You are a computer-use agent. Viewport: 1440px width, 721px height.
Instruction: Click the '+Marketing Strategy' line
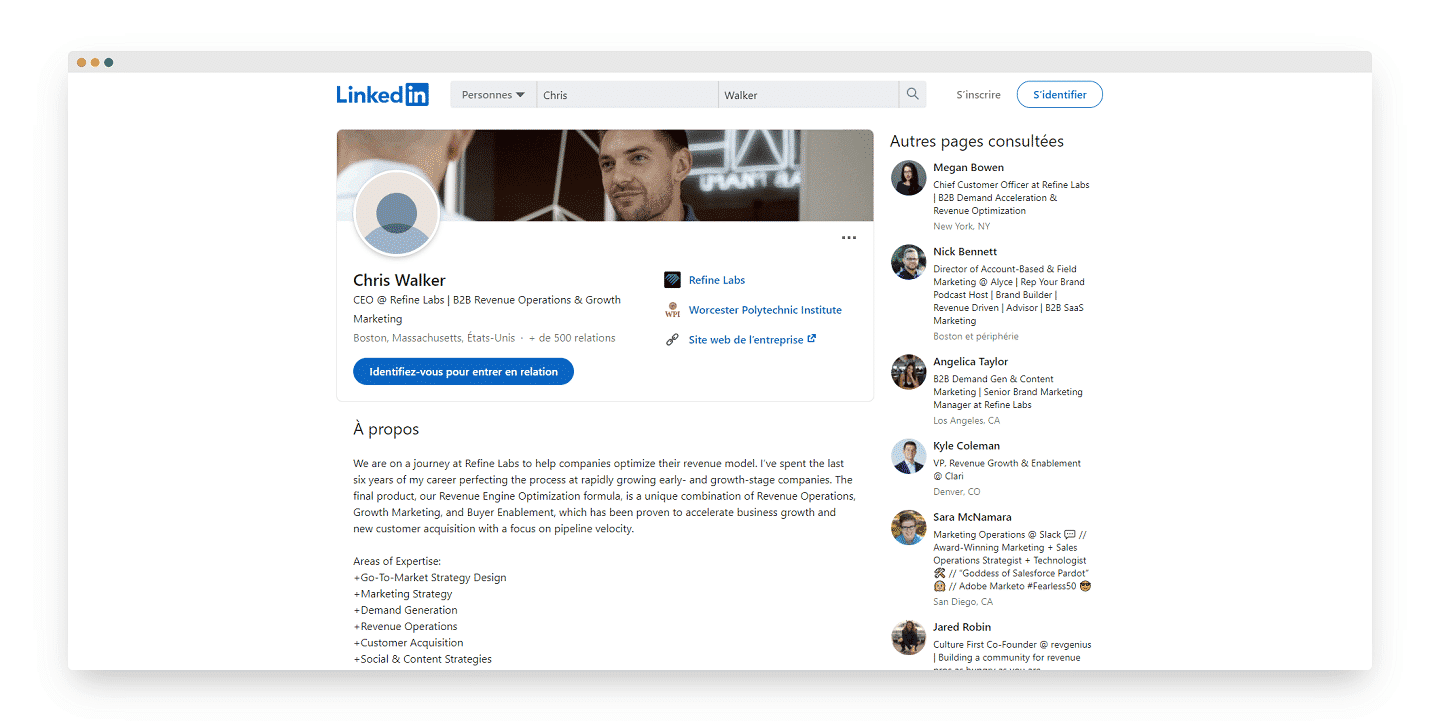(403, 594)
